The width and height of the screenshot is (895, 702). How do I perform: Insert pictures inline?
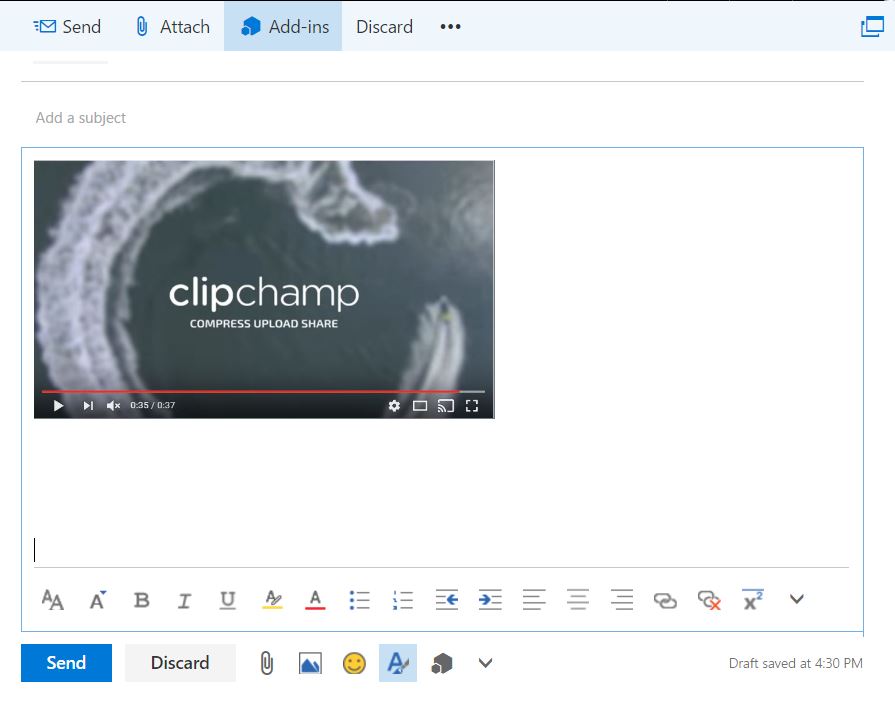tap(310, 663)
